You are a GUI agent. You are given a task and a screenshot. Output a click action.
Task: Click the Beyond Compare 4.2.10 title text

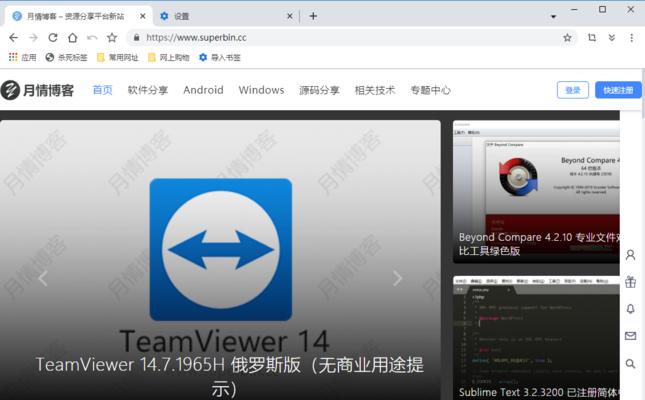click(x=539, y=244)
